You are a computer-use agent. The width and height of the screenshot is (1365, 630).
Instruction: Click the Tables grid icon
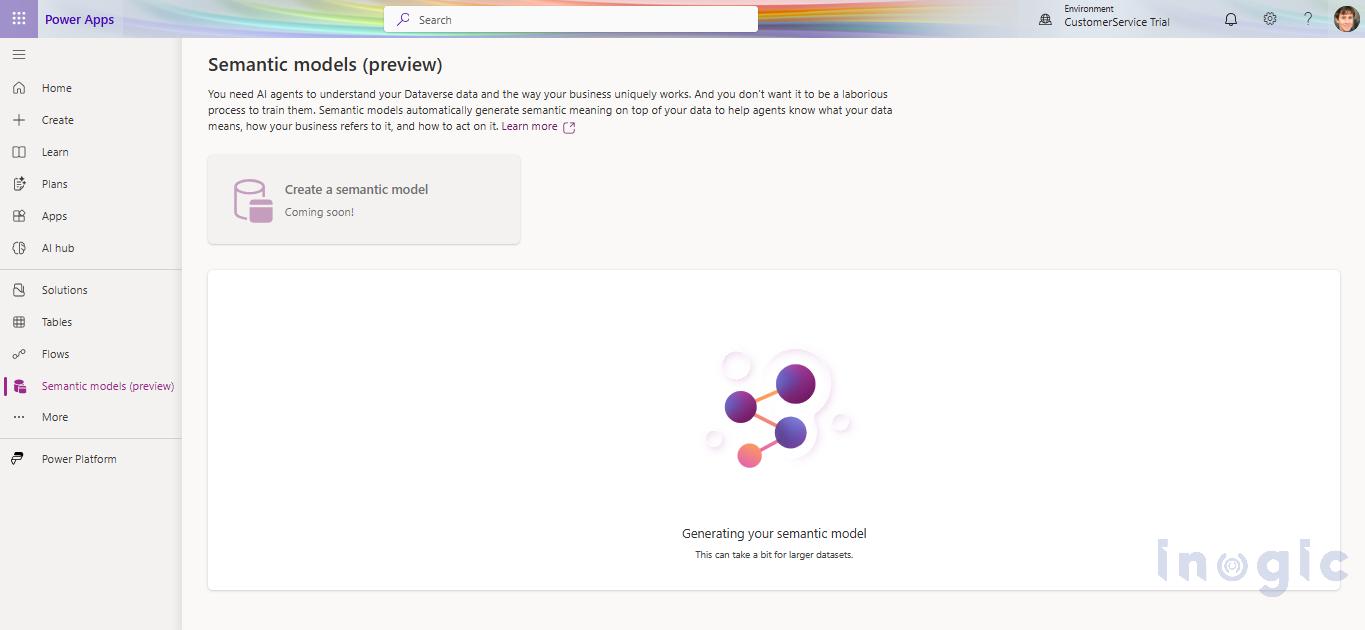19,322
